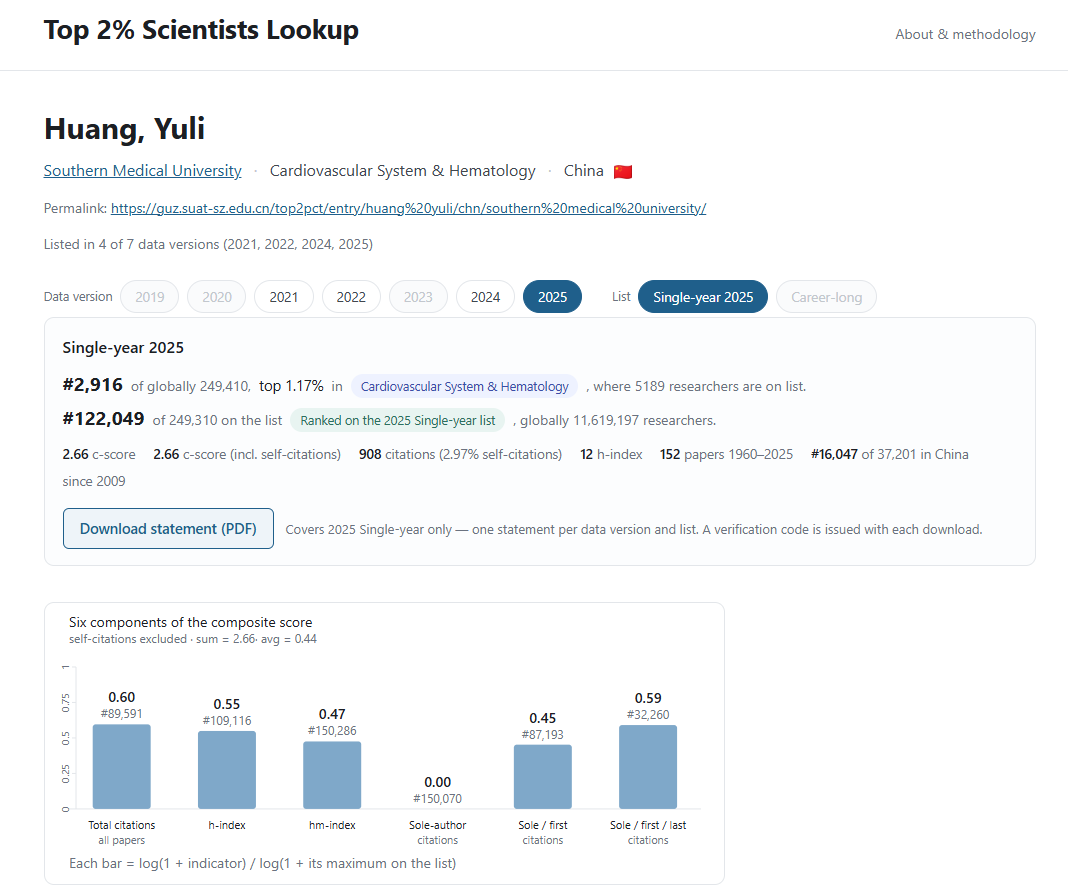The height and width of the screenshot is (893, 1068).
Task: Click the #16,047 of 37,201 in China rank
Action: (x=890, y=454)
